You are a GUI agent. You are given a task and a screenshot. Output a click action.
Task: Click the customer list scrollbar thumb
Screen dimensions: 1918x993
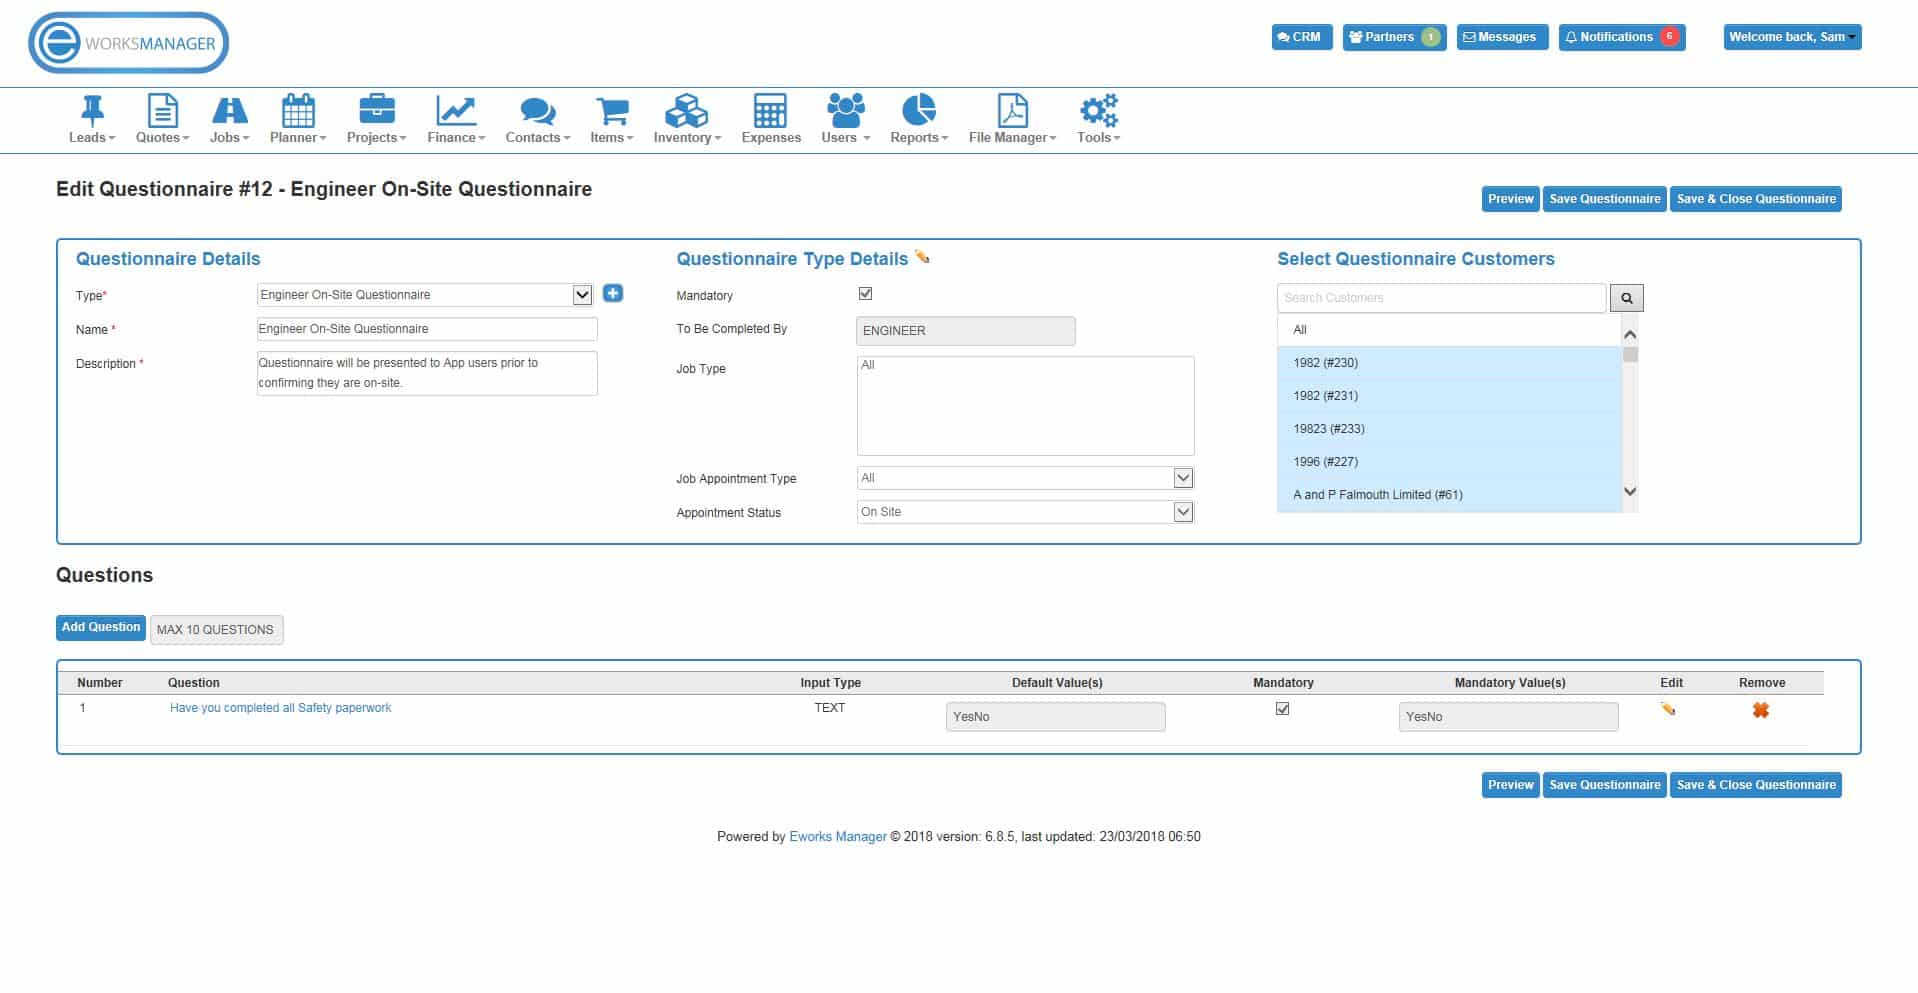(x=1630, y=355)
